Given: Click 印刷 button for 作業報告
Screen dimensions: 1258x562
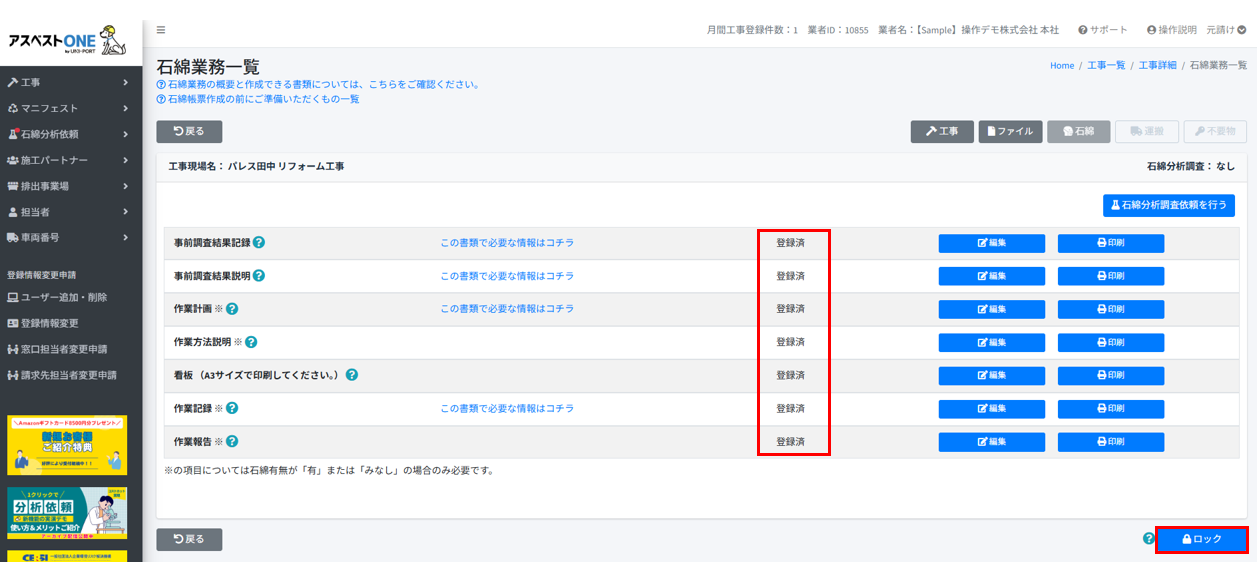Looking at the screenshot, I should click(1110, 441).
